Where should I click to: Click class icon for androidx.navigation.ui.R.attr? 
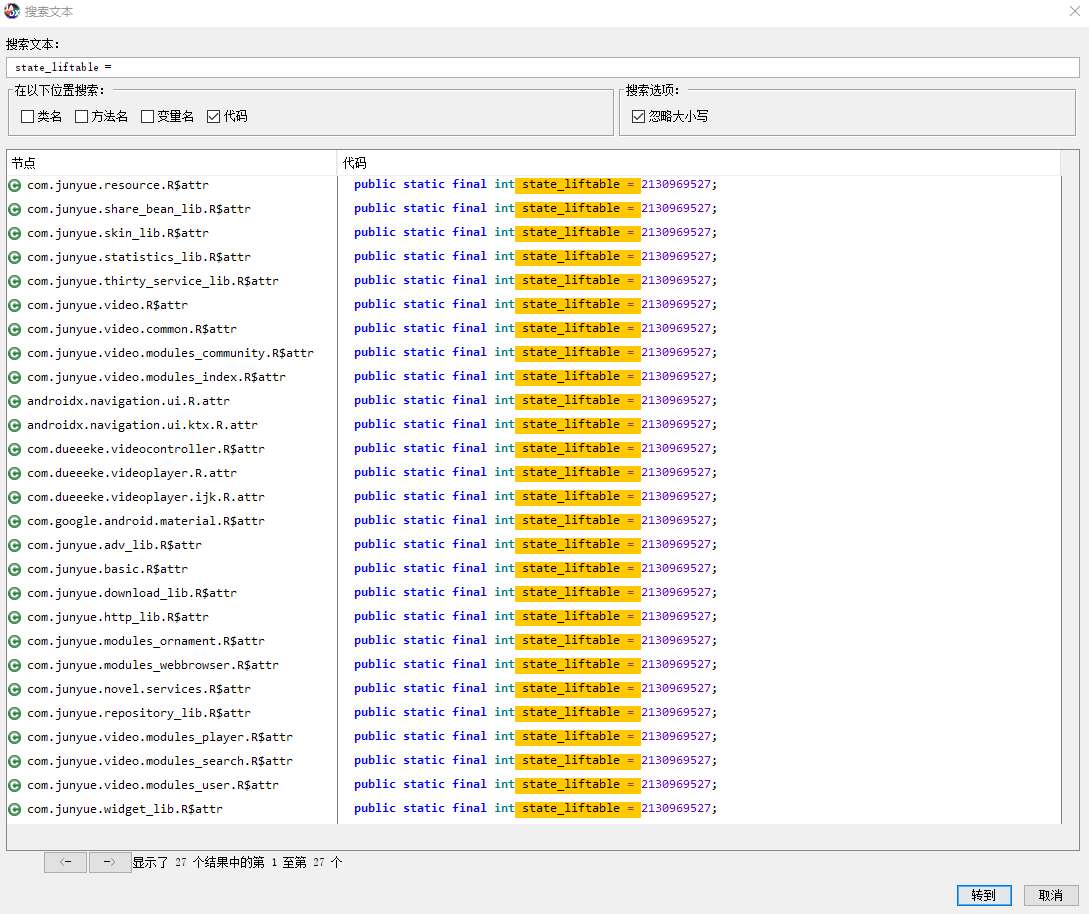tap(15, 401)
